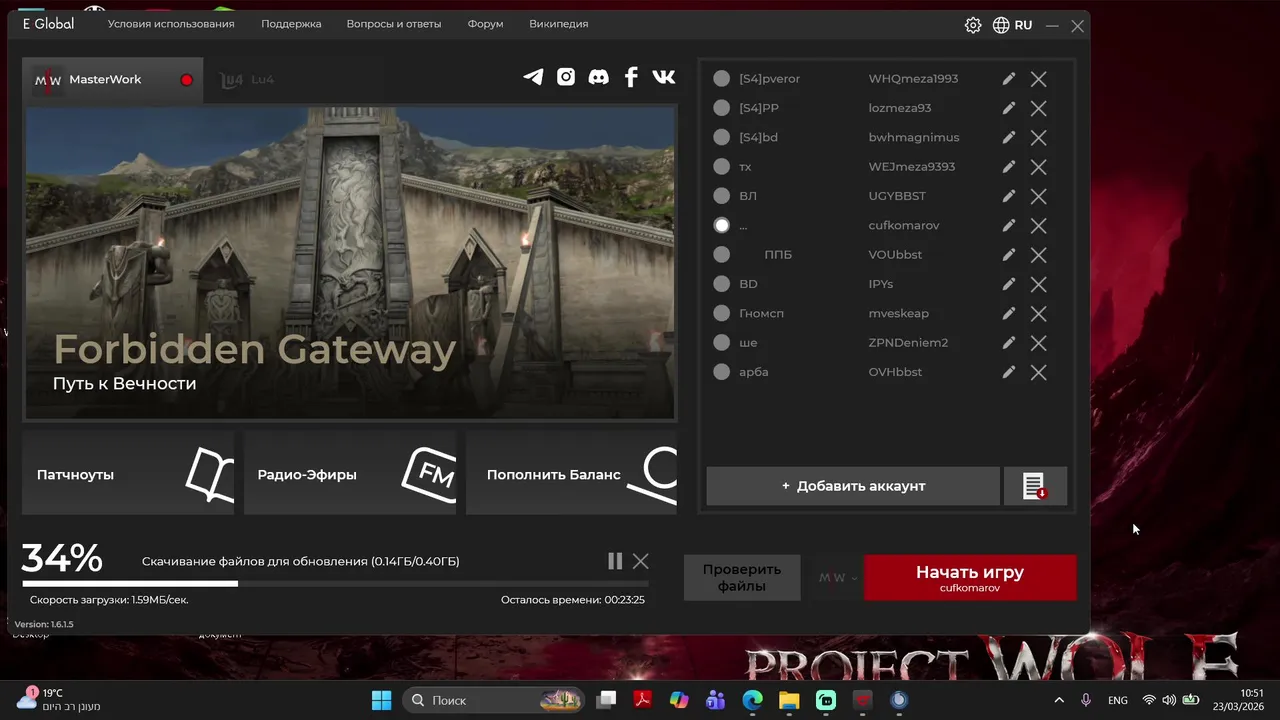Open Microsoft Edge from the taskbar

coord(752,700)
